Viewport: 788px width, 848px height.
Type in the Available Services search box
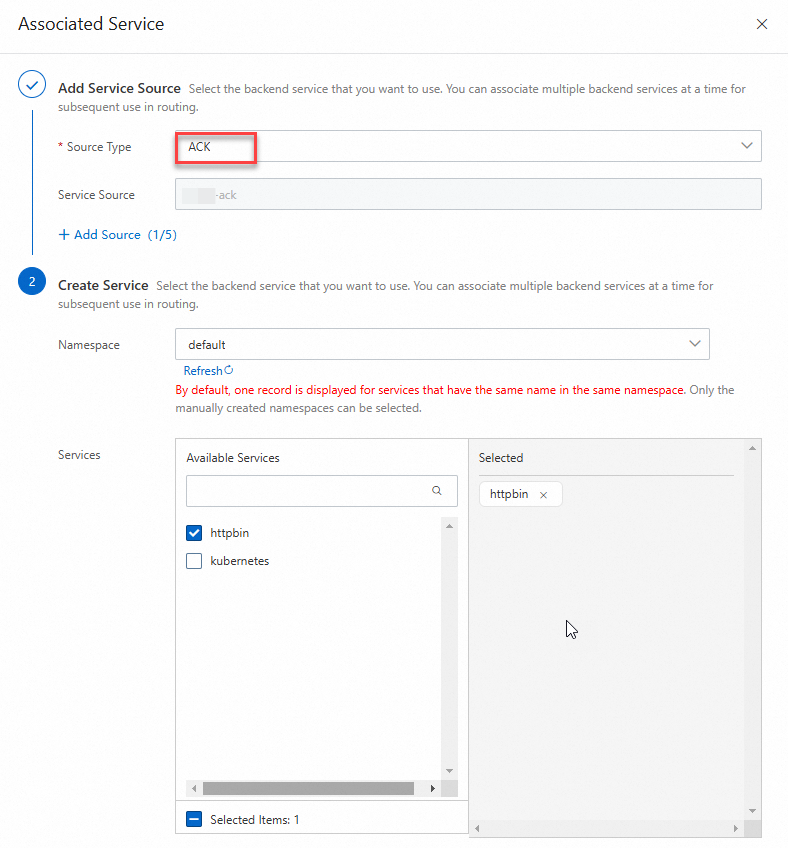tap(307, 491)
